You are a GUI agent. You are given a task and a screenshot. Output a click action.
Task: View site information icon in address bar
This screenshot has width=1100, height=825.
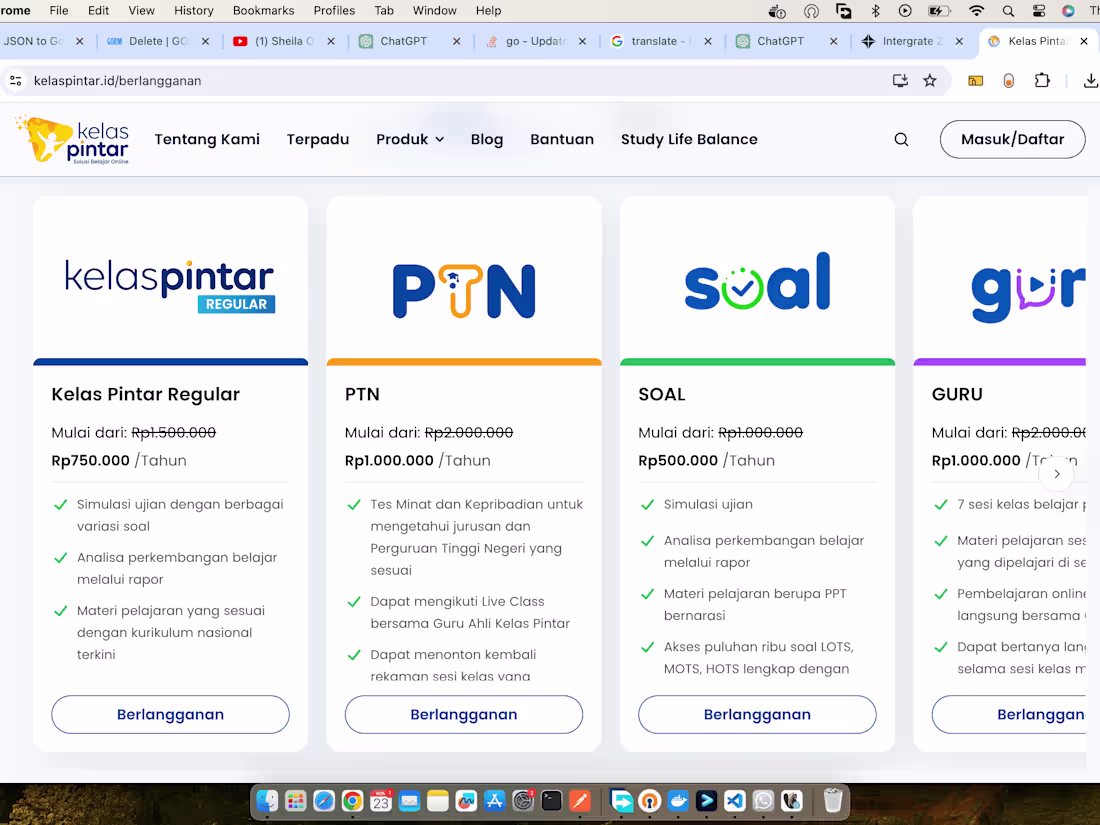[15, 81]
